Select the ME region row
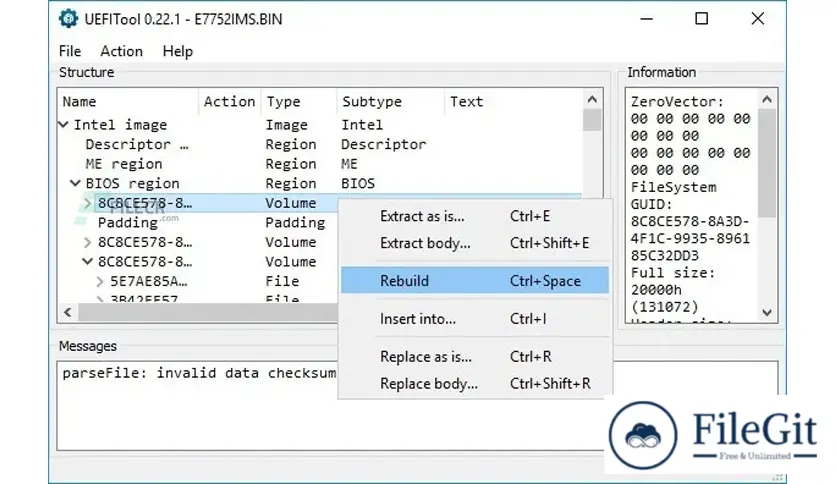836x484 pixels. [x=320, y=164]
